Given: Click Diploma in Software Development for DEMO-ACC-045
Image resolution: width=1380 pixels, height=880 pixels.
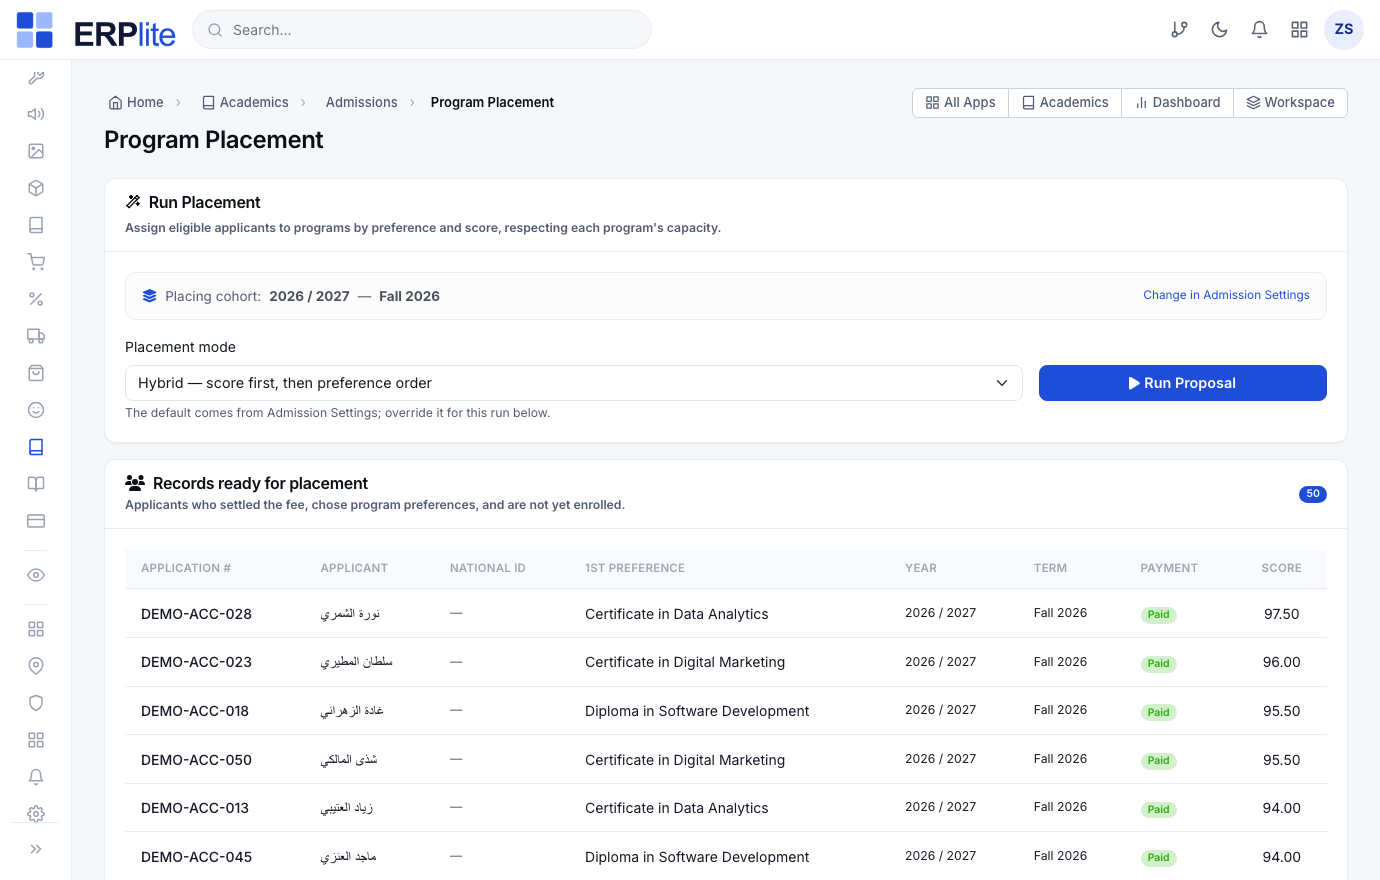Looking at the screenshot, I should tap(697, 857).
